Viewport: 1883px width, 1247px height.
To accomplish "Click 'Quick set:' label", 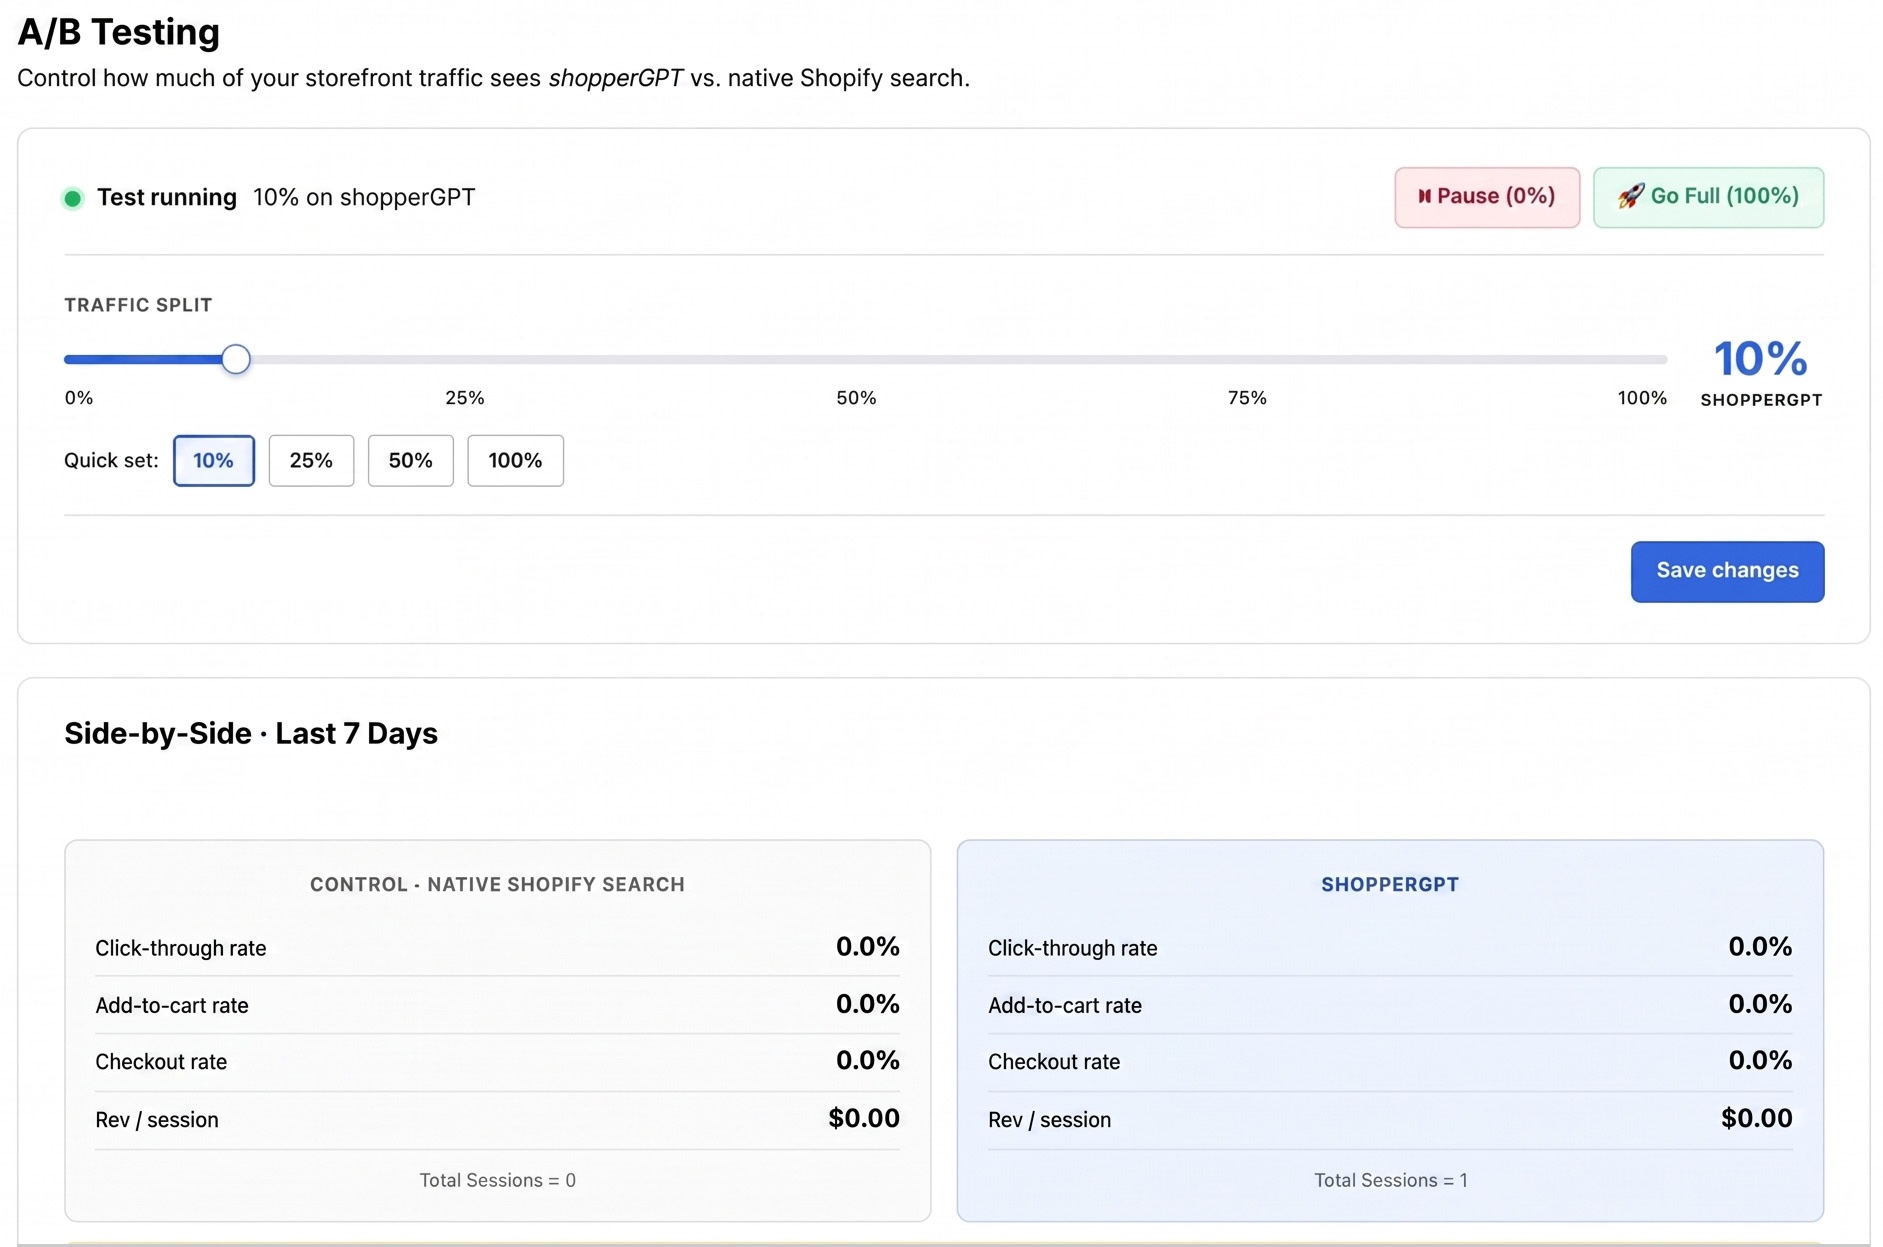I will pyautogui.click(x=111, y=460).
